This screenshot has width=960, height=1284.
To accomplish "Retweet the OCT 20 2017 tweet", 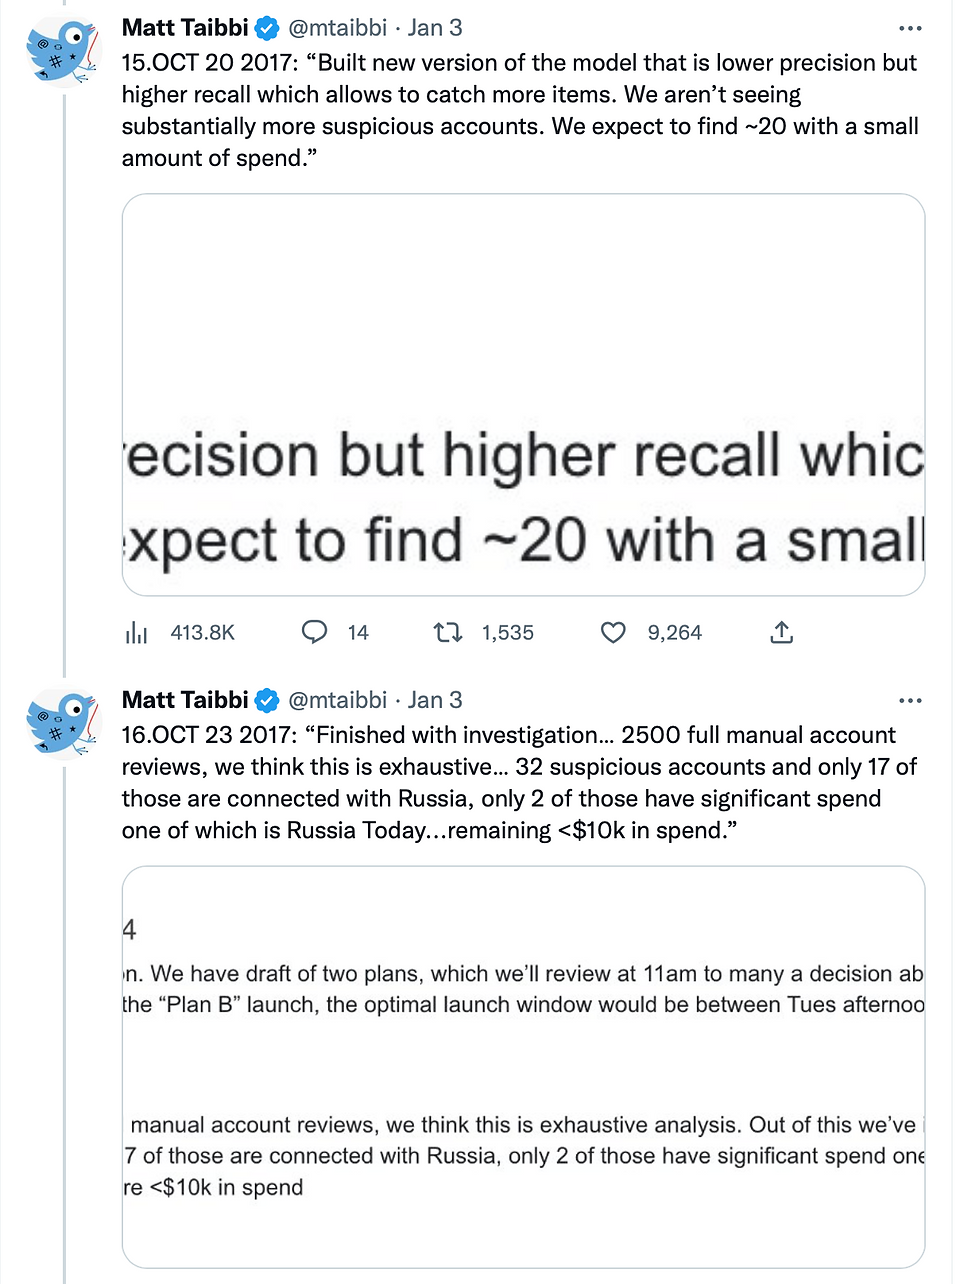I will (448, 632).
